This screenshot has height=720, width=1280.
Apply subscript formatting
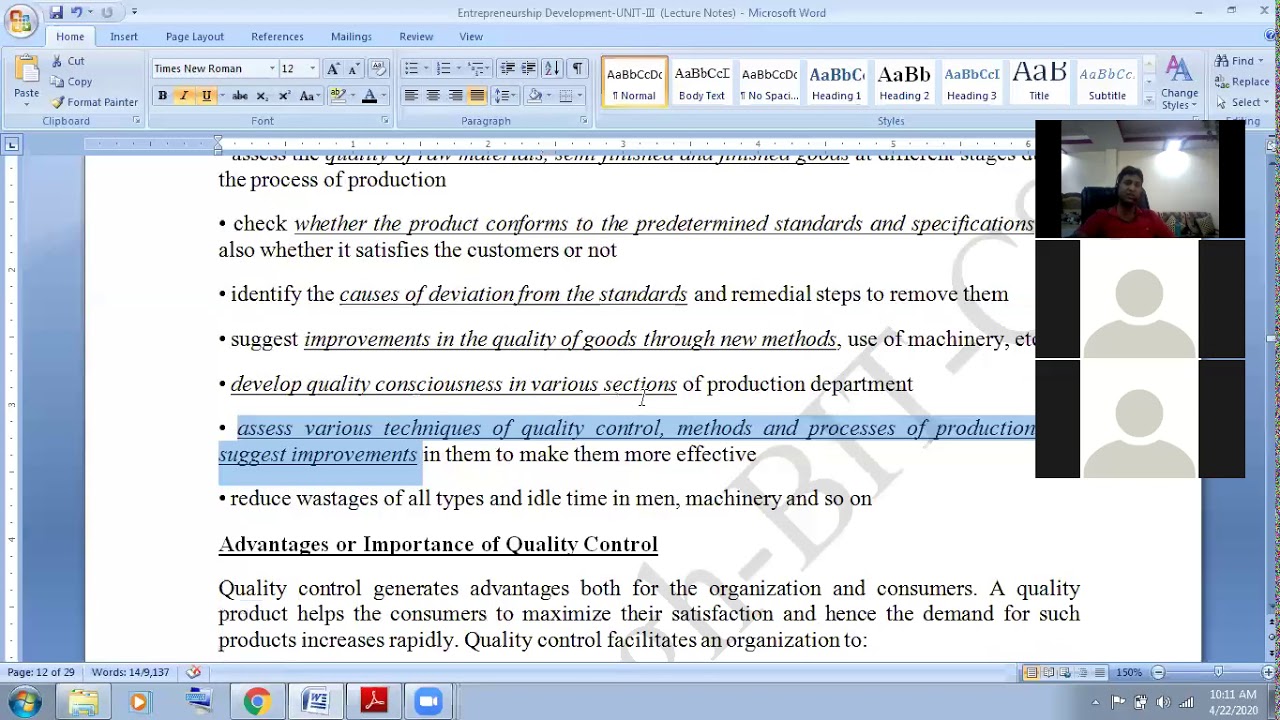(262, 96)
